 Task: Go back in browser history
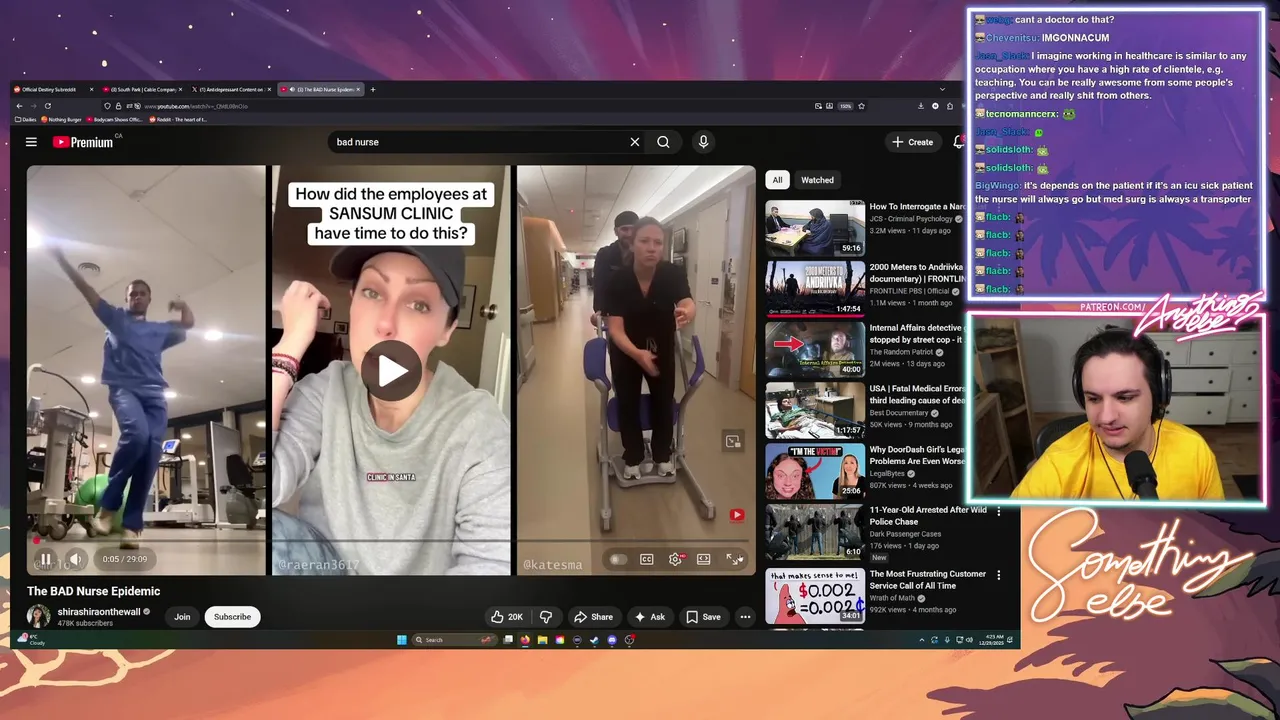point(19,106)
